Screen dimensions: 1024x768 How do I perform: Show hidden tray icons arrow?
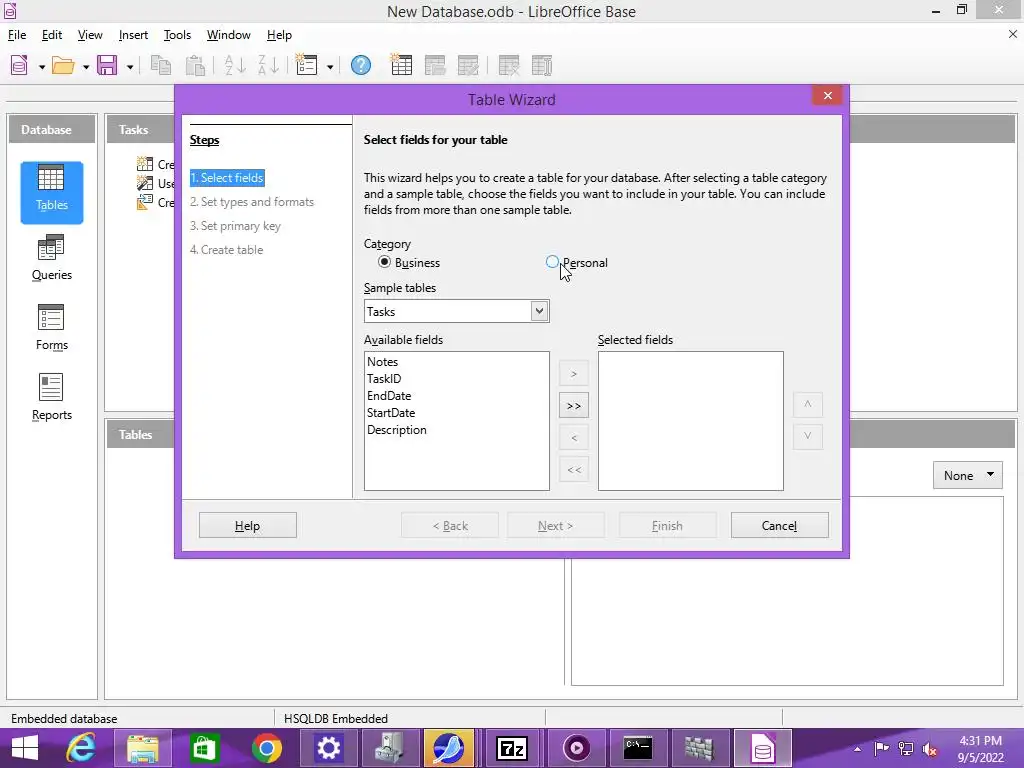[x=857, y=748]
